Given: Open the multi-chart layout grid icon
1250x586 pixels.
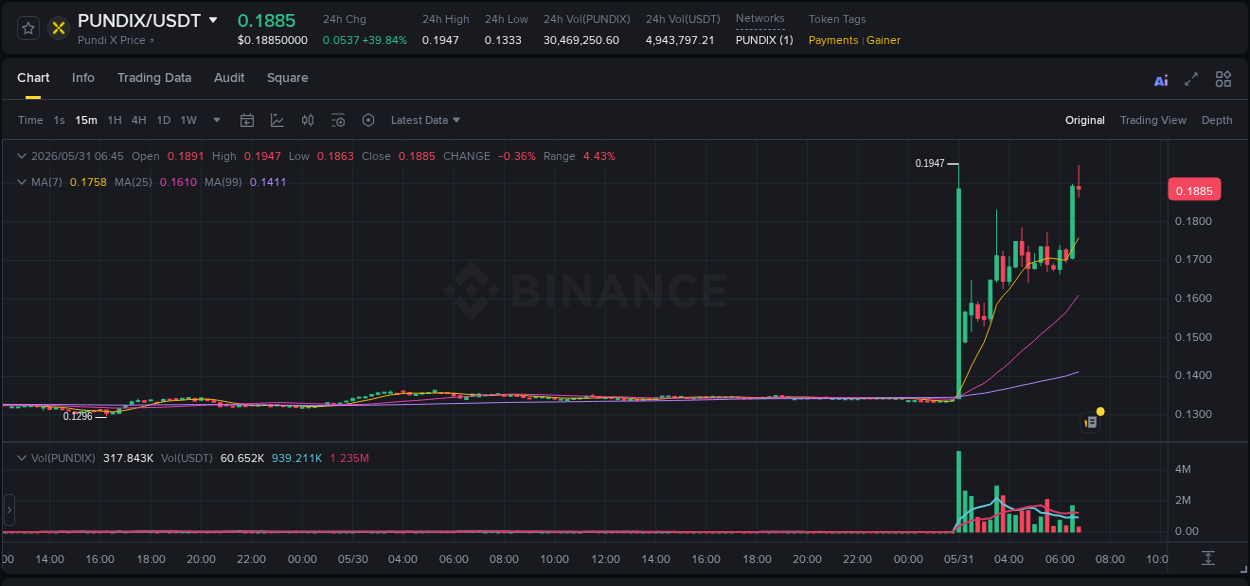Looking at the screenshot, I should point(1223,79).
